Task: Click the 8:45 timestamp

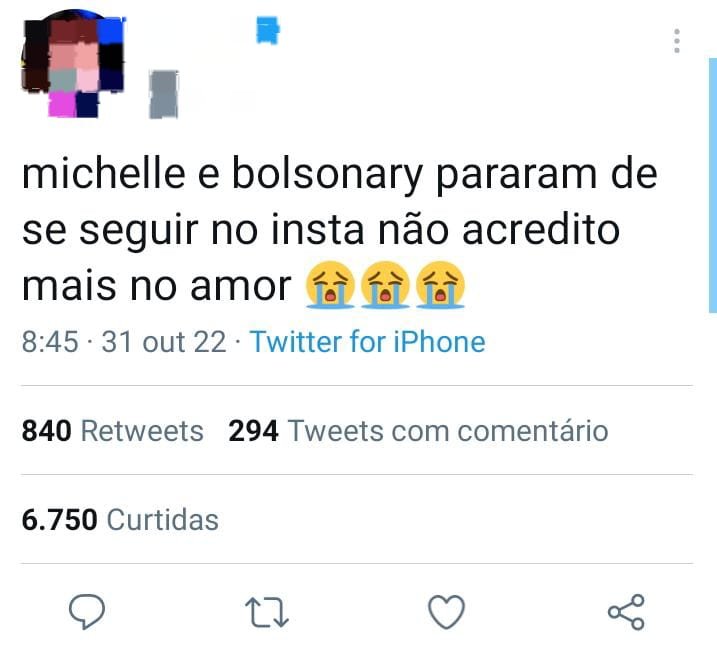Action: [x=50, y=342]
